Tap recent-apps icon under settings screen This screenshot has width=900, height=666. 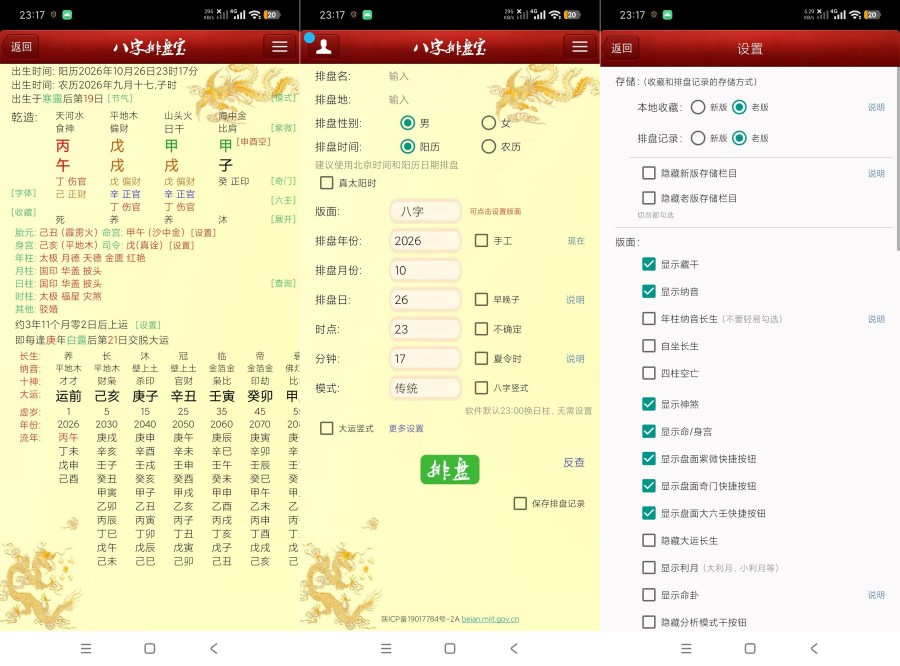(686, 648)
